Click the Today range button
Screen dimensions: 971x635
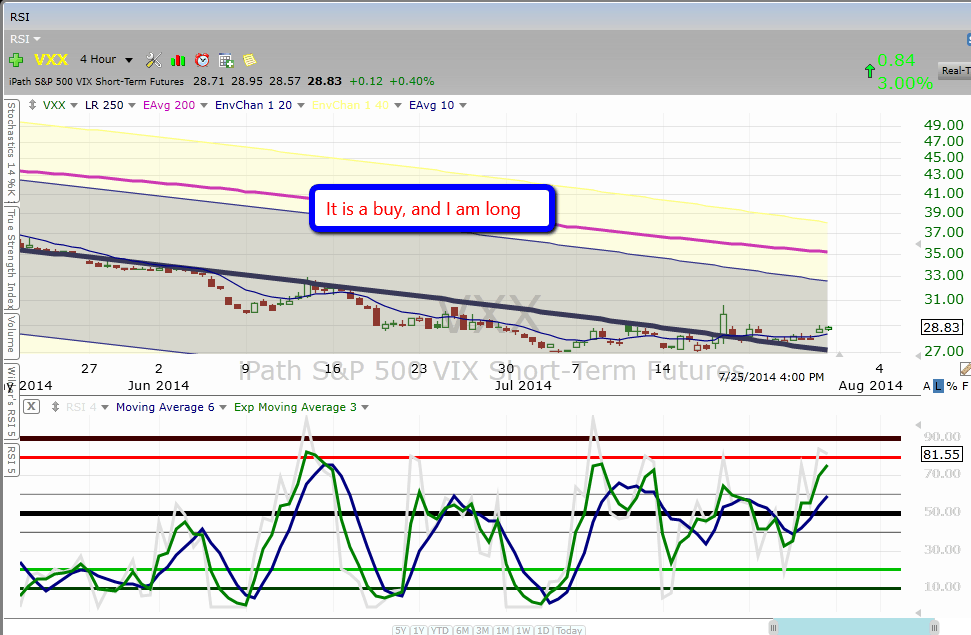click(x=569, y=630)
